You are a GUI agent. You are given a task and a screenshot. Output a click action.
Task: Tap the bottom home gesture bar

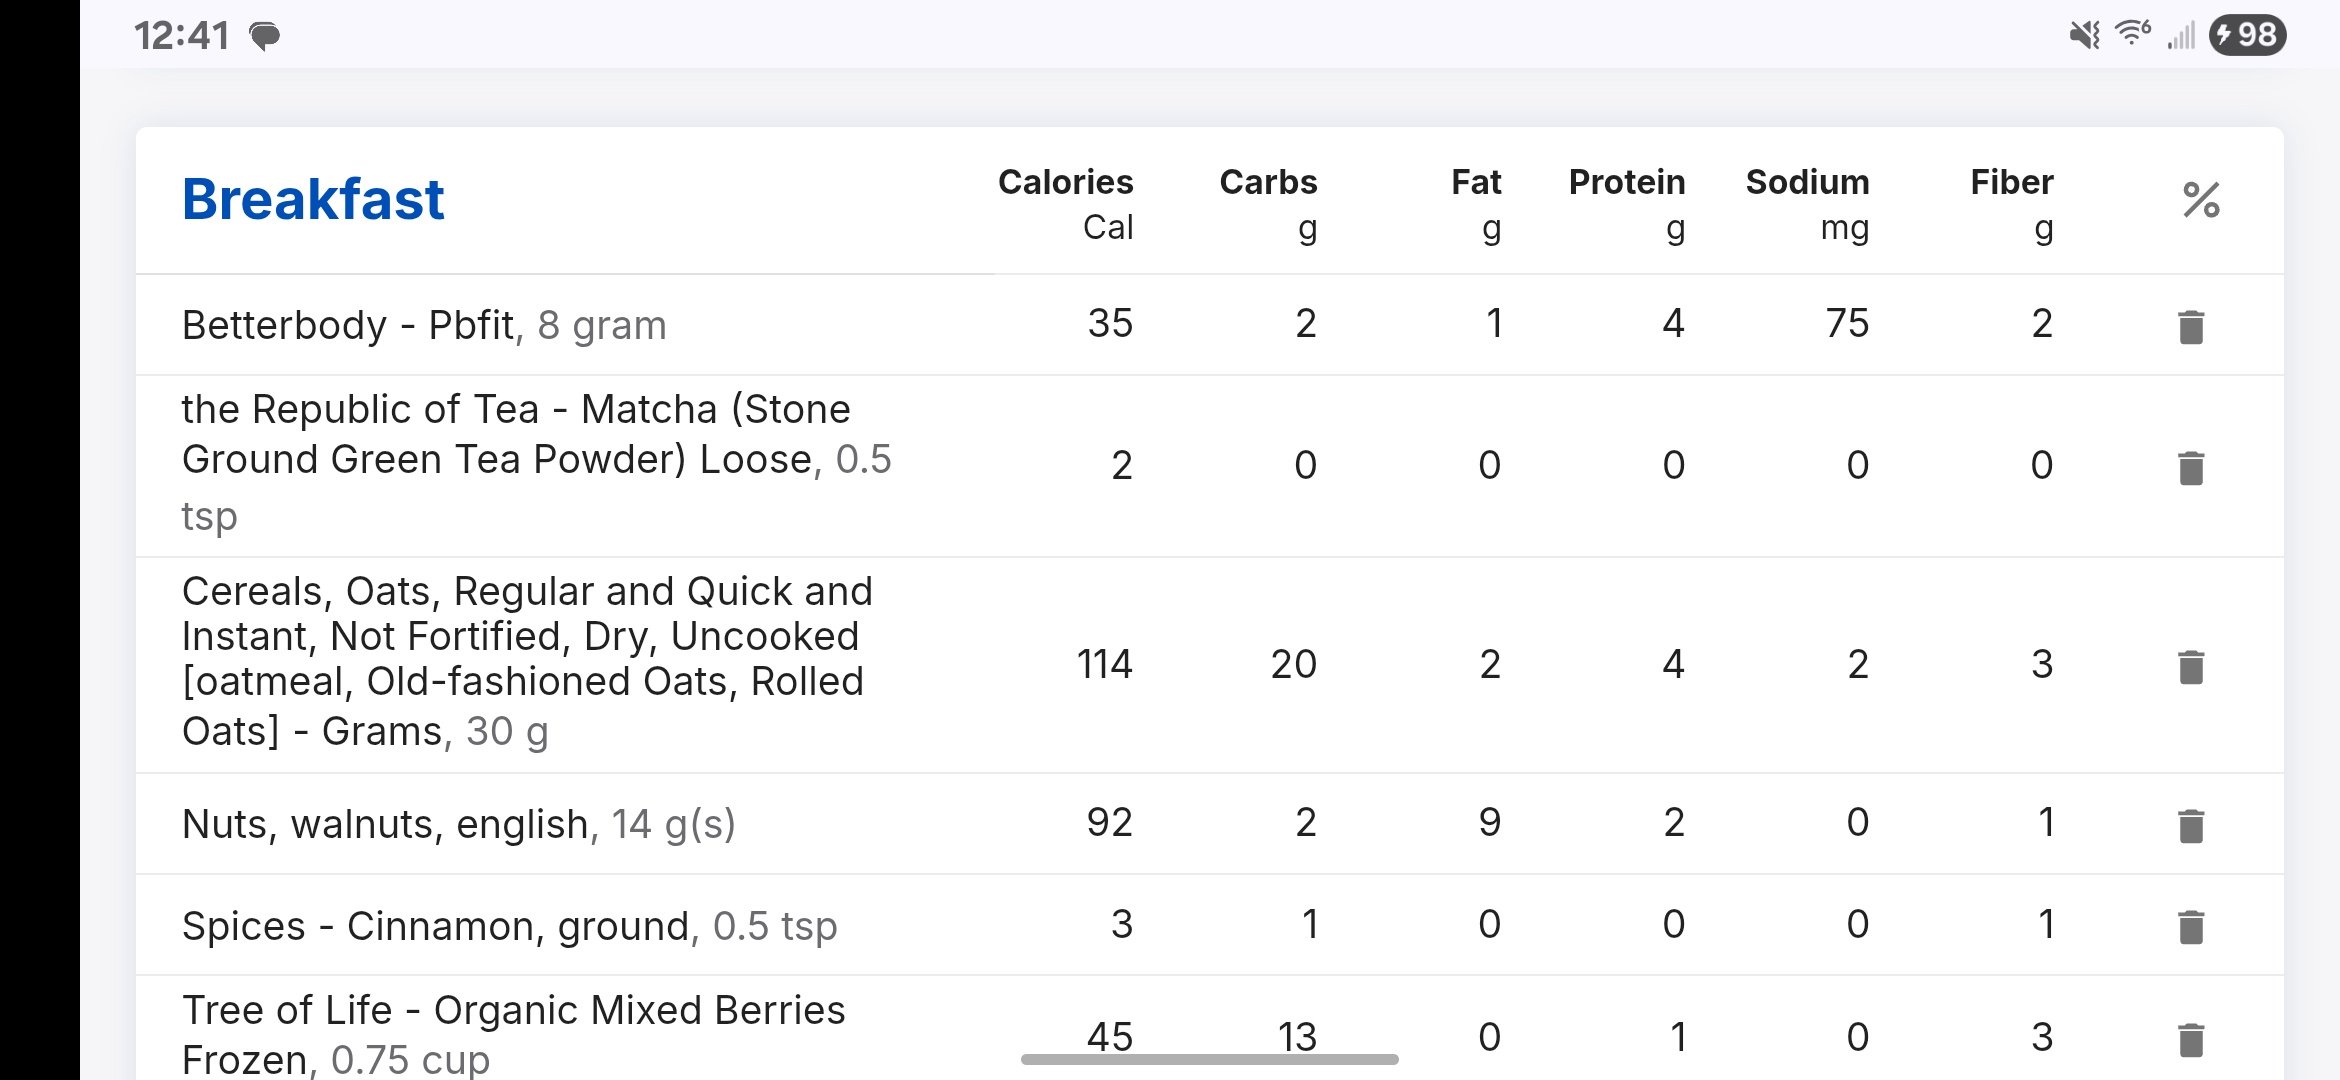tap(1209, 1059)
